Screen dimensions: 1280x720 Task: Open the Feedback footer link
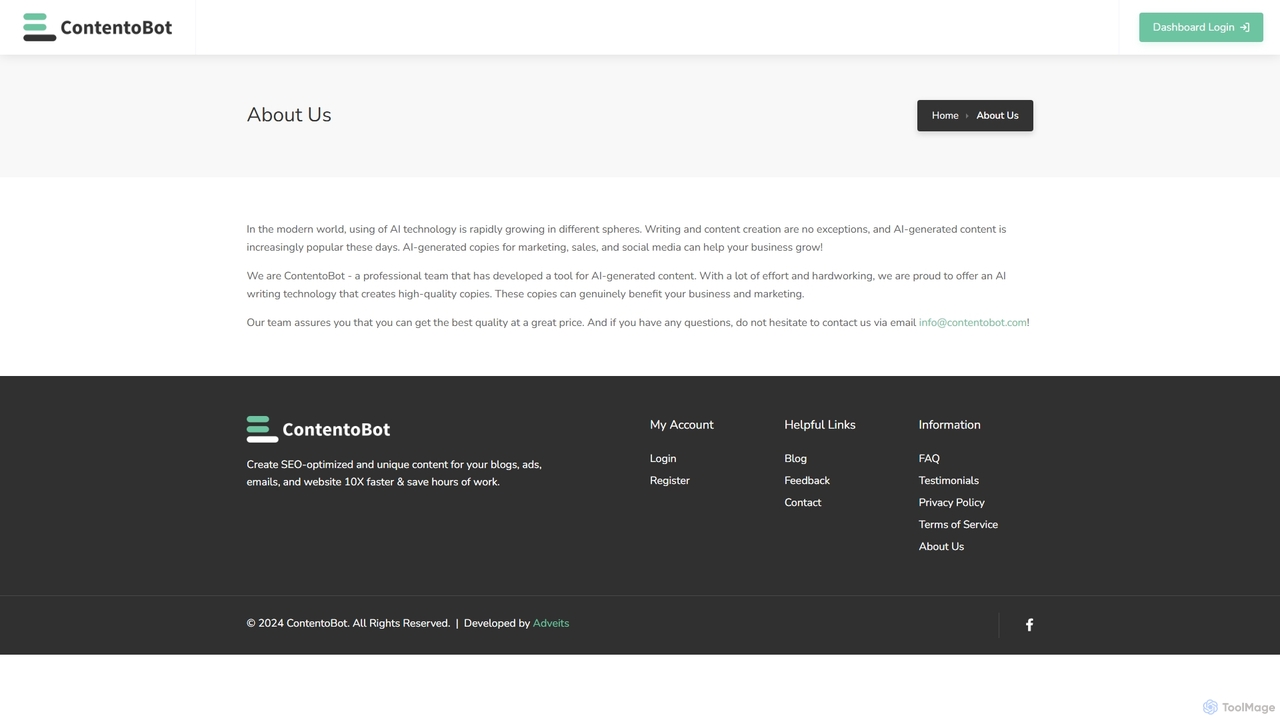coord(807,481)
